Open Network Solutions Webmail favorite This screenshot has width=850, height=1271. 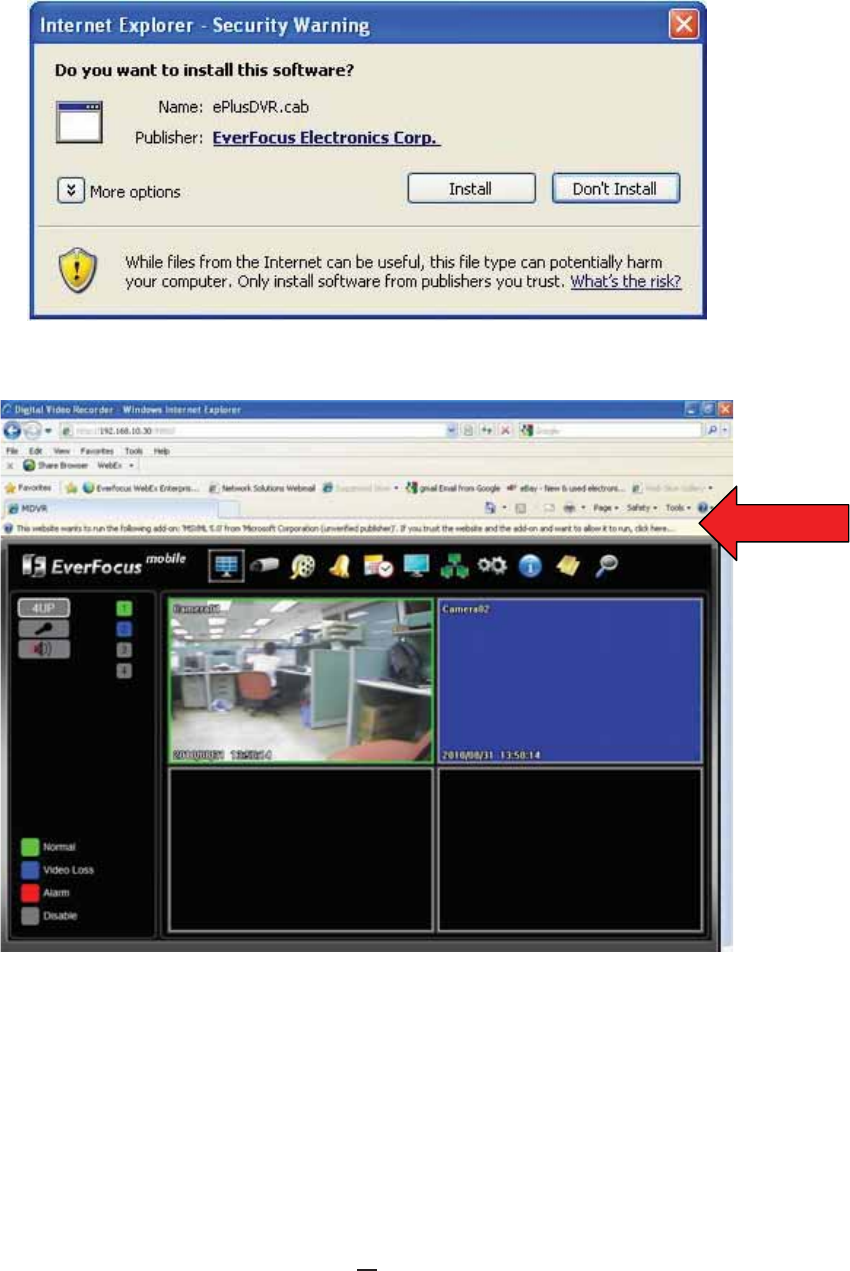tap(264, 488)
